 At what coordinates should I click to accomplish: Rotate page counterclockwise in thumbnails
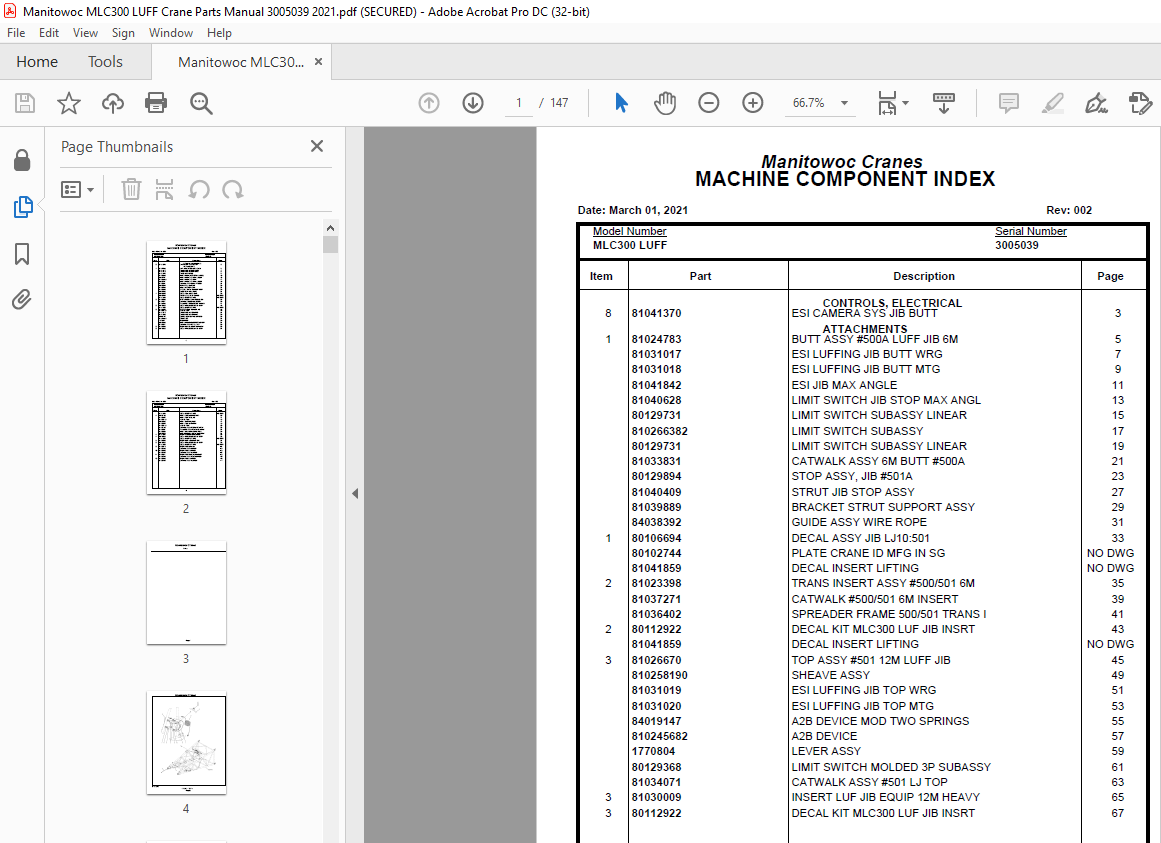pyautogui.click(x=198, y=189)
